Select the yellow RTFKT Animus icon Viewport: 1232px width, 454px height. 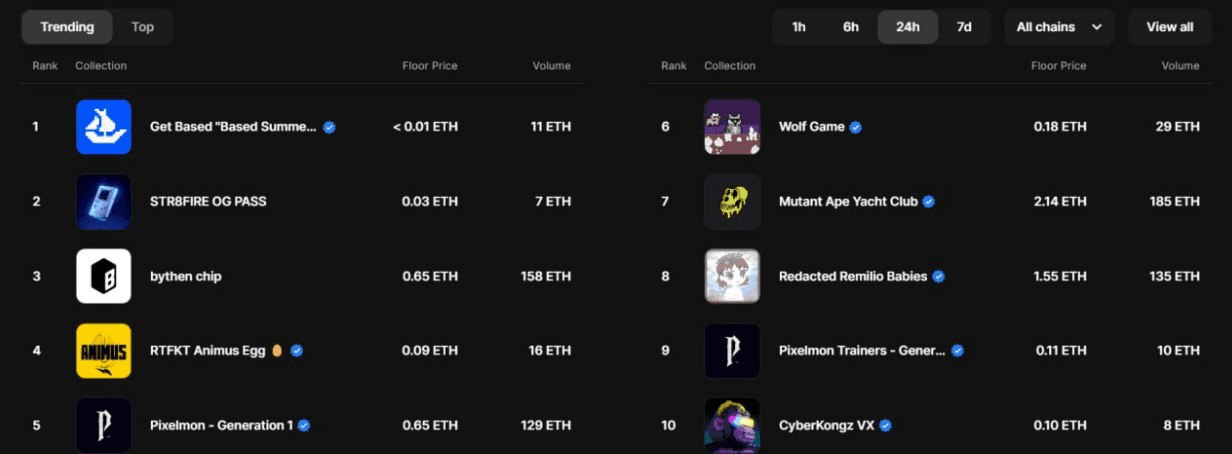click(103, 351)
